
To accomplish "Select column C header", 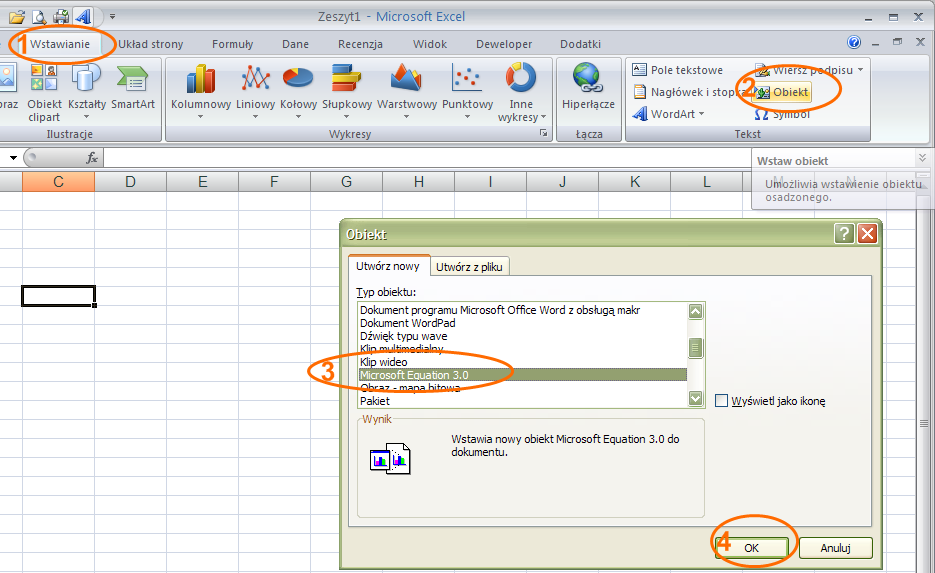I will (58, 182).
